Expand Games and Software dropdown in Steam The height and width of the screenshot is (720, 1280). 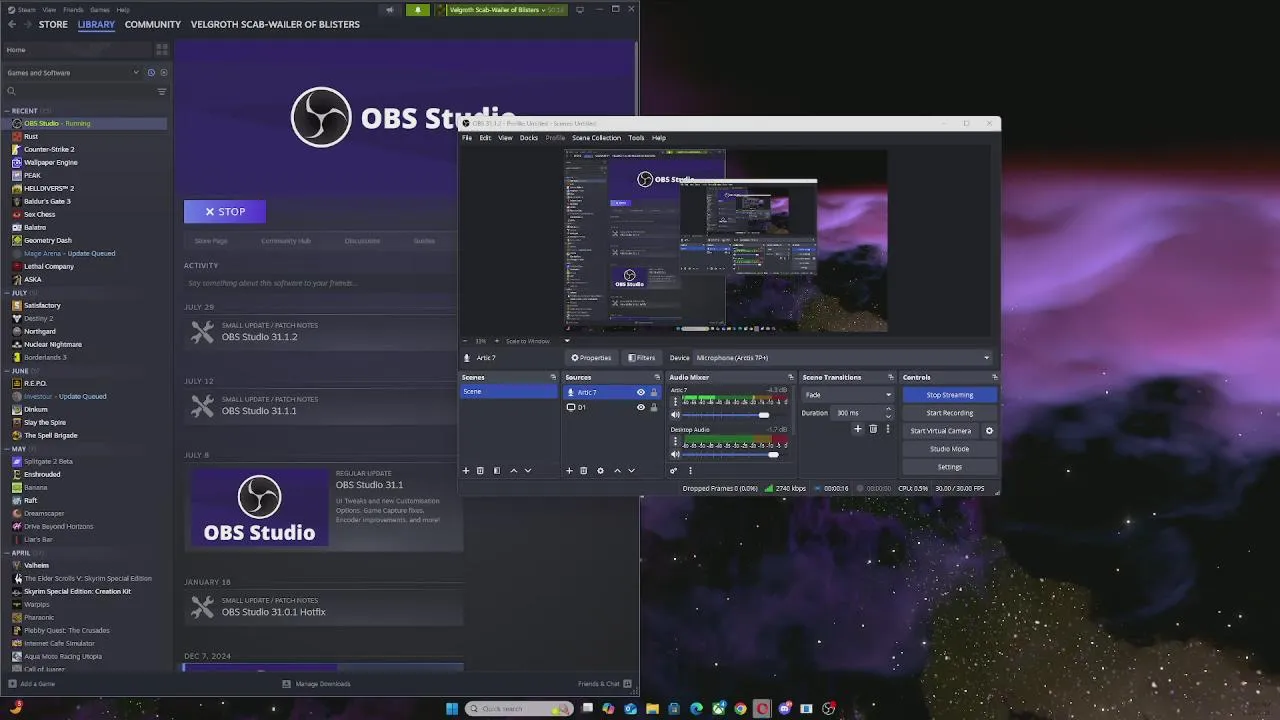[72, 72]
